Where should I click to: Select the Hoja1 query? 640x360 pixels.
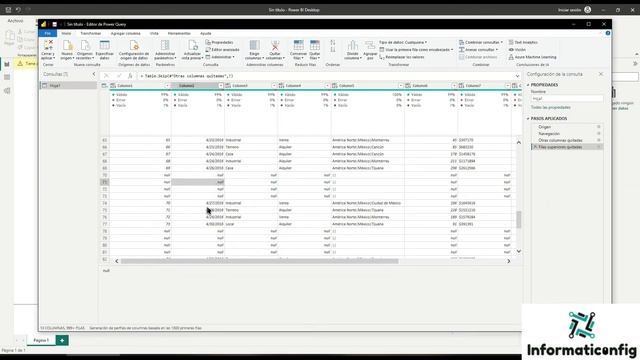[68, 85]
